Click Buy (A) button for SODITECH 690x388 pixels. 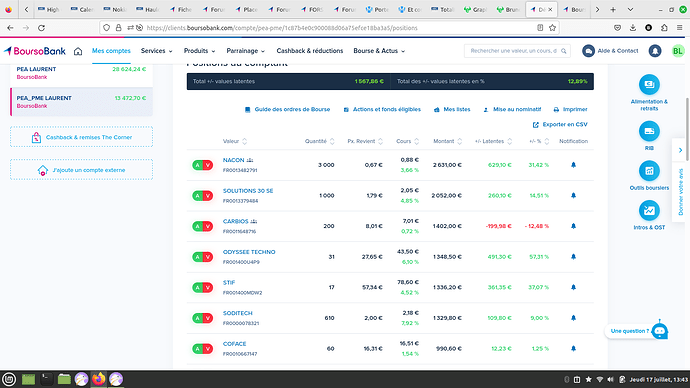click(x=198, y=318)
